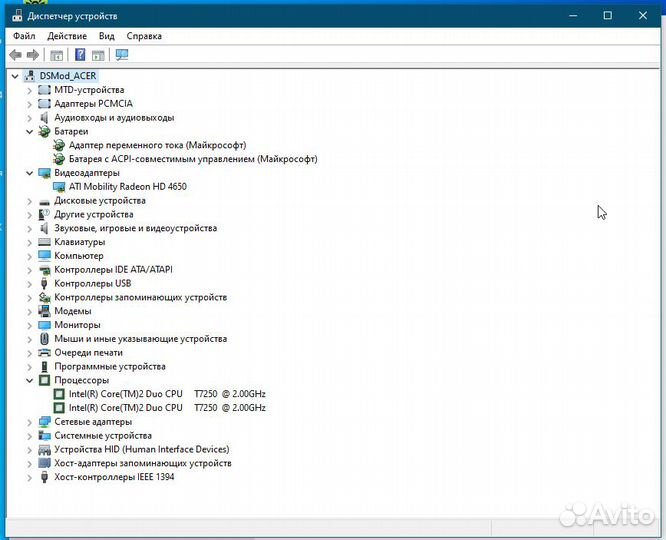Viewport: 666px width, 540px height.
Task: Click the Хост-контроллеры IEEE 1394 icon
Action: [x=44, y=477]
